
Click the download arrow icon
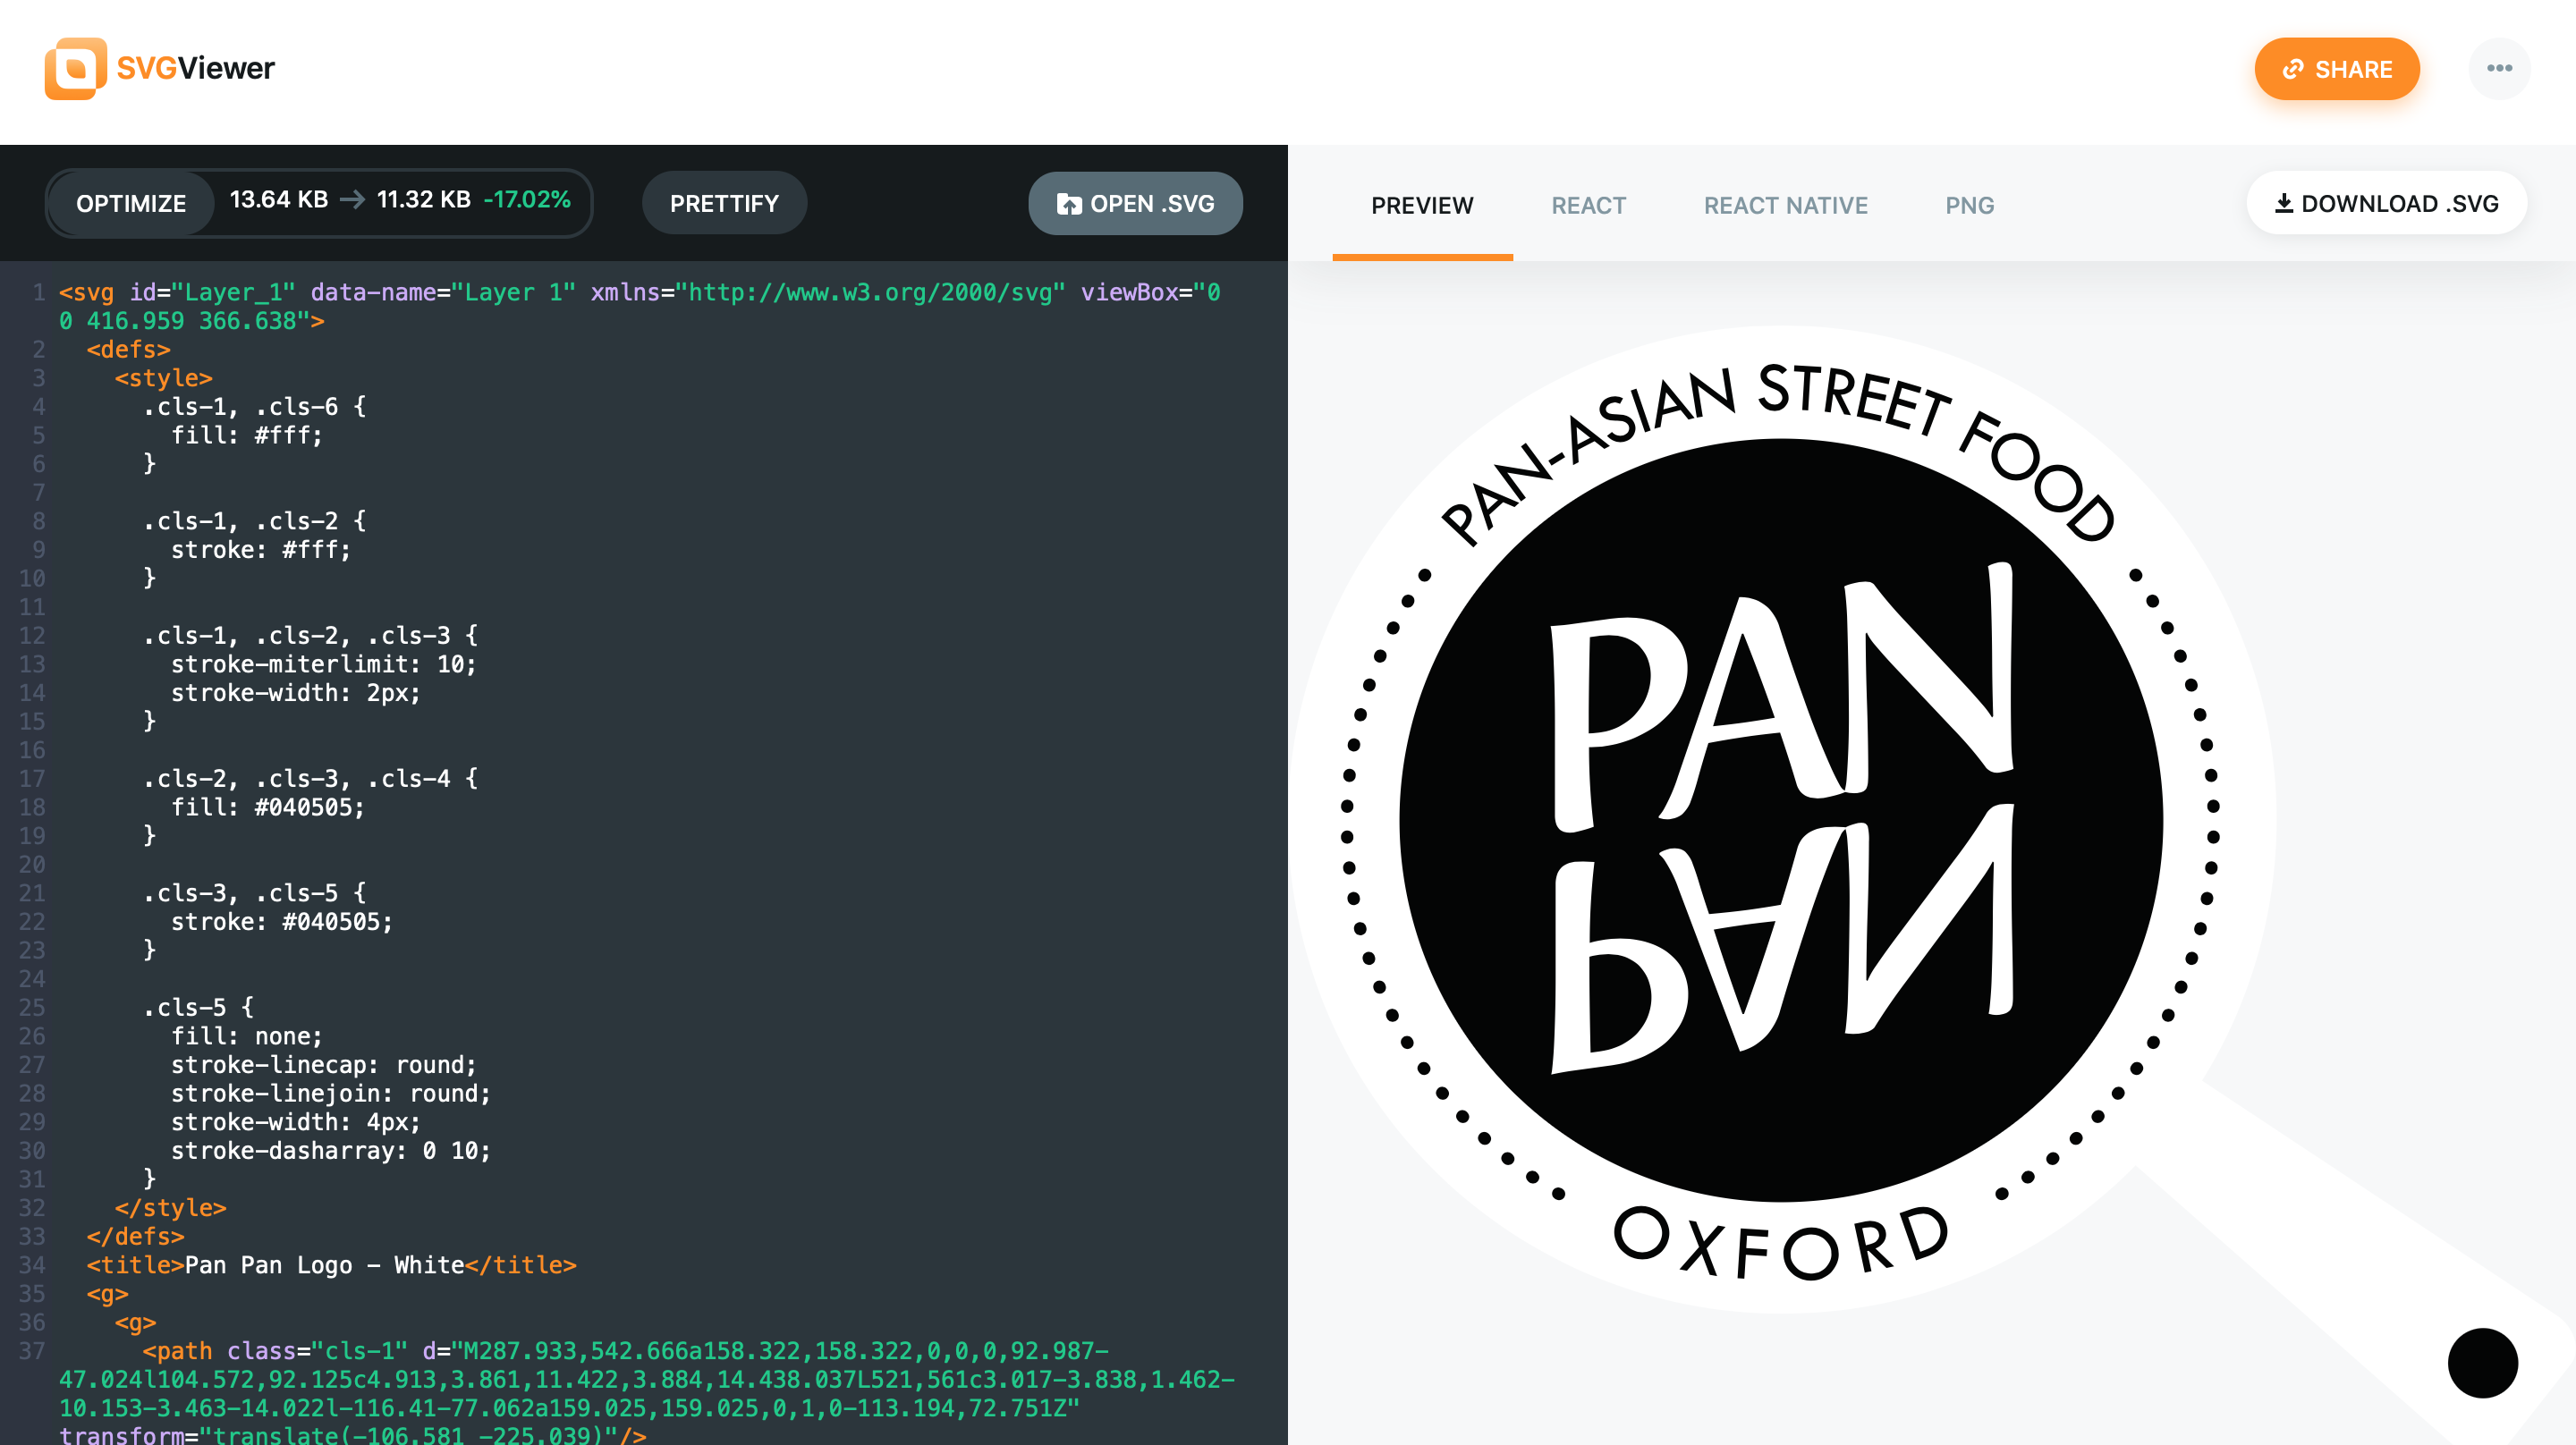tap(2283, 203)
